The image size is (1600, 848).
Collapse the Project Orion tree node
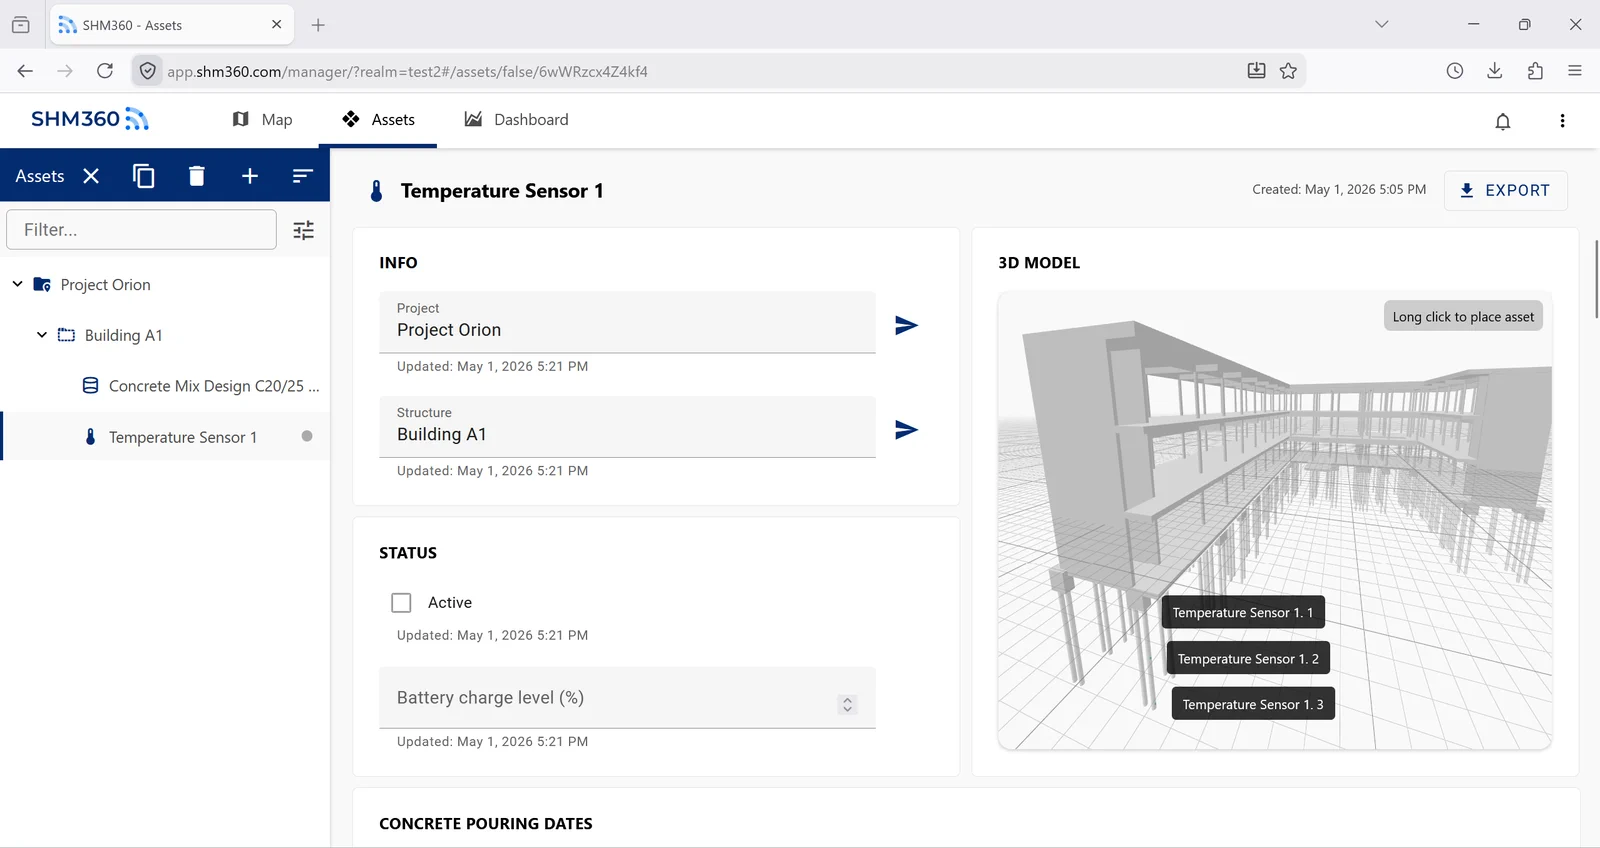point(17,284)
